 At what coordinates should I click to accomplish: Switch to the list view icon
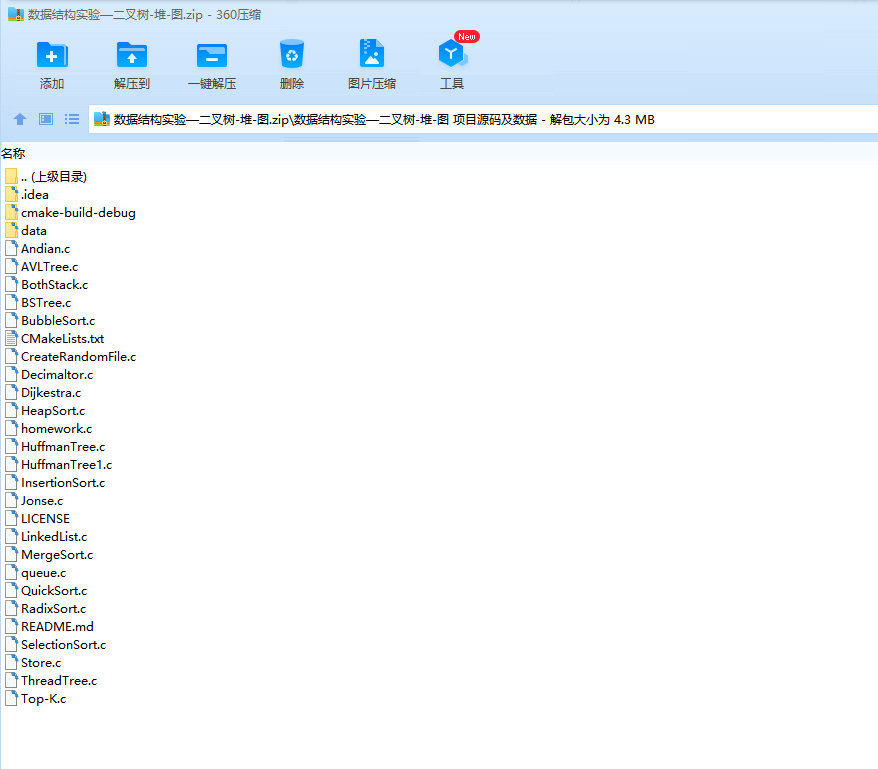[x=72, y=119]
